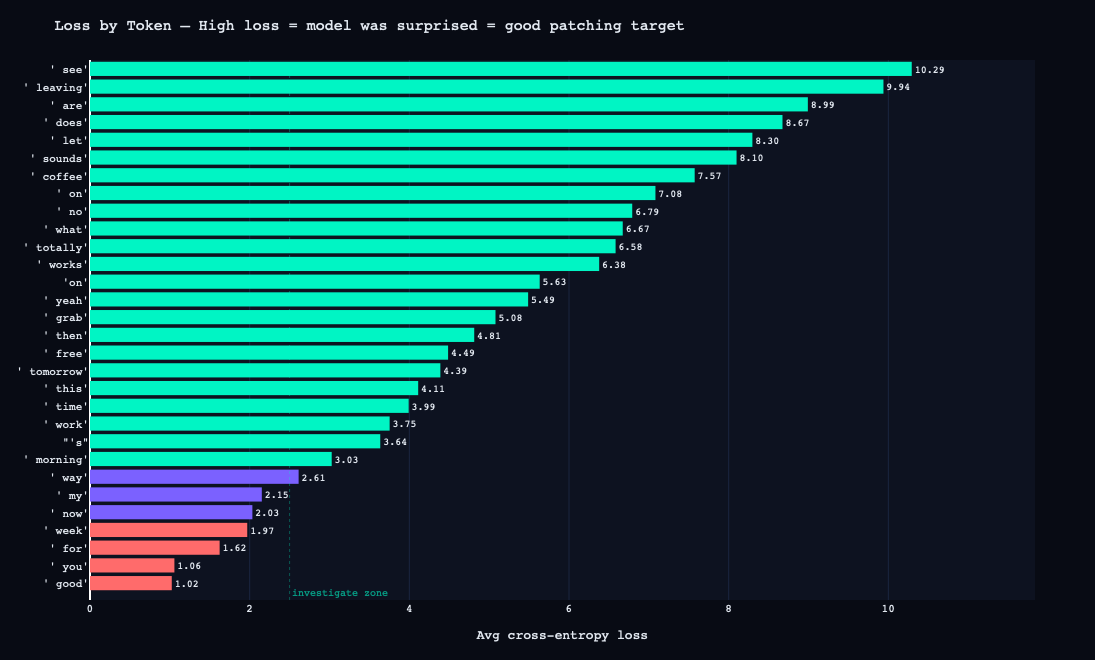1095x660 pixels.
Task: Select the ' leaving' token bar
Action: click(486, 87)
